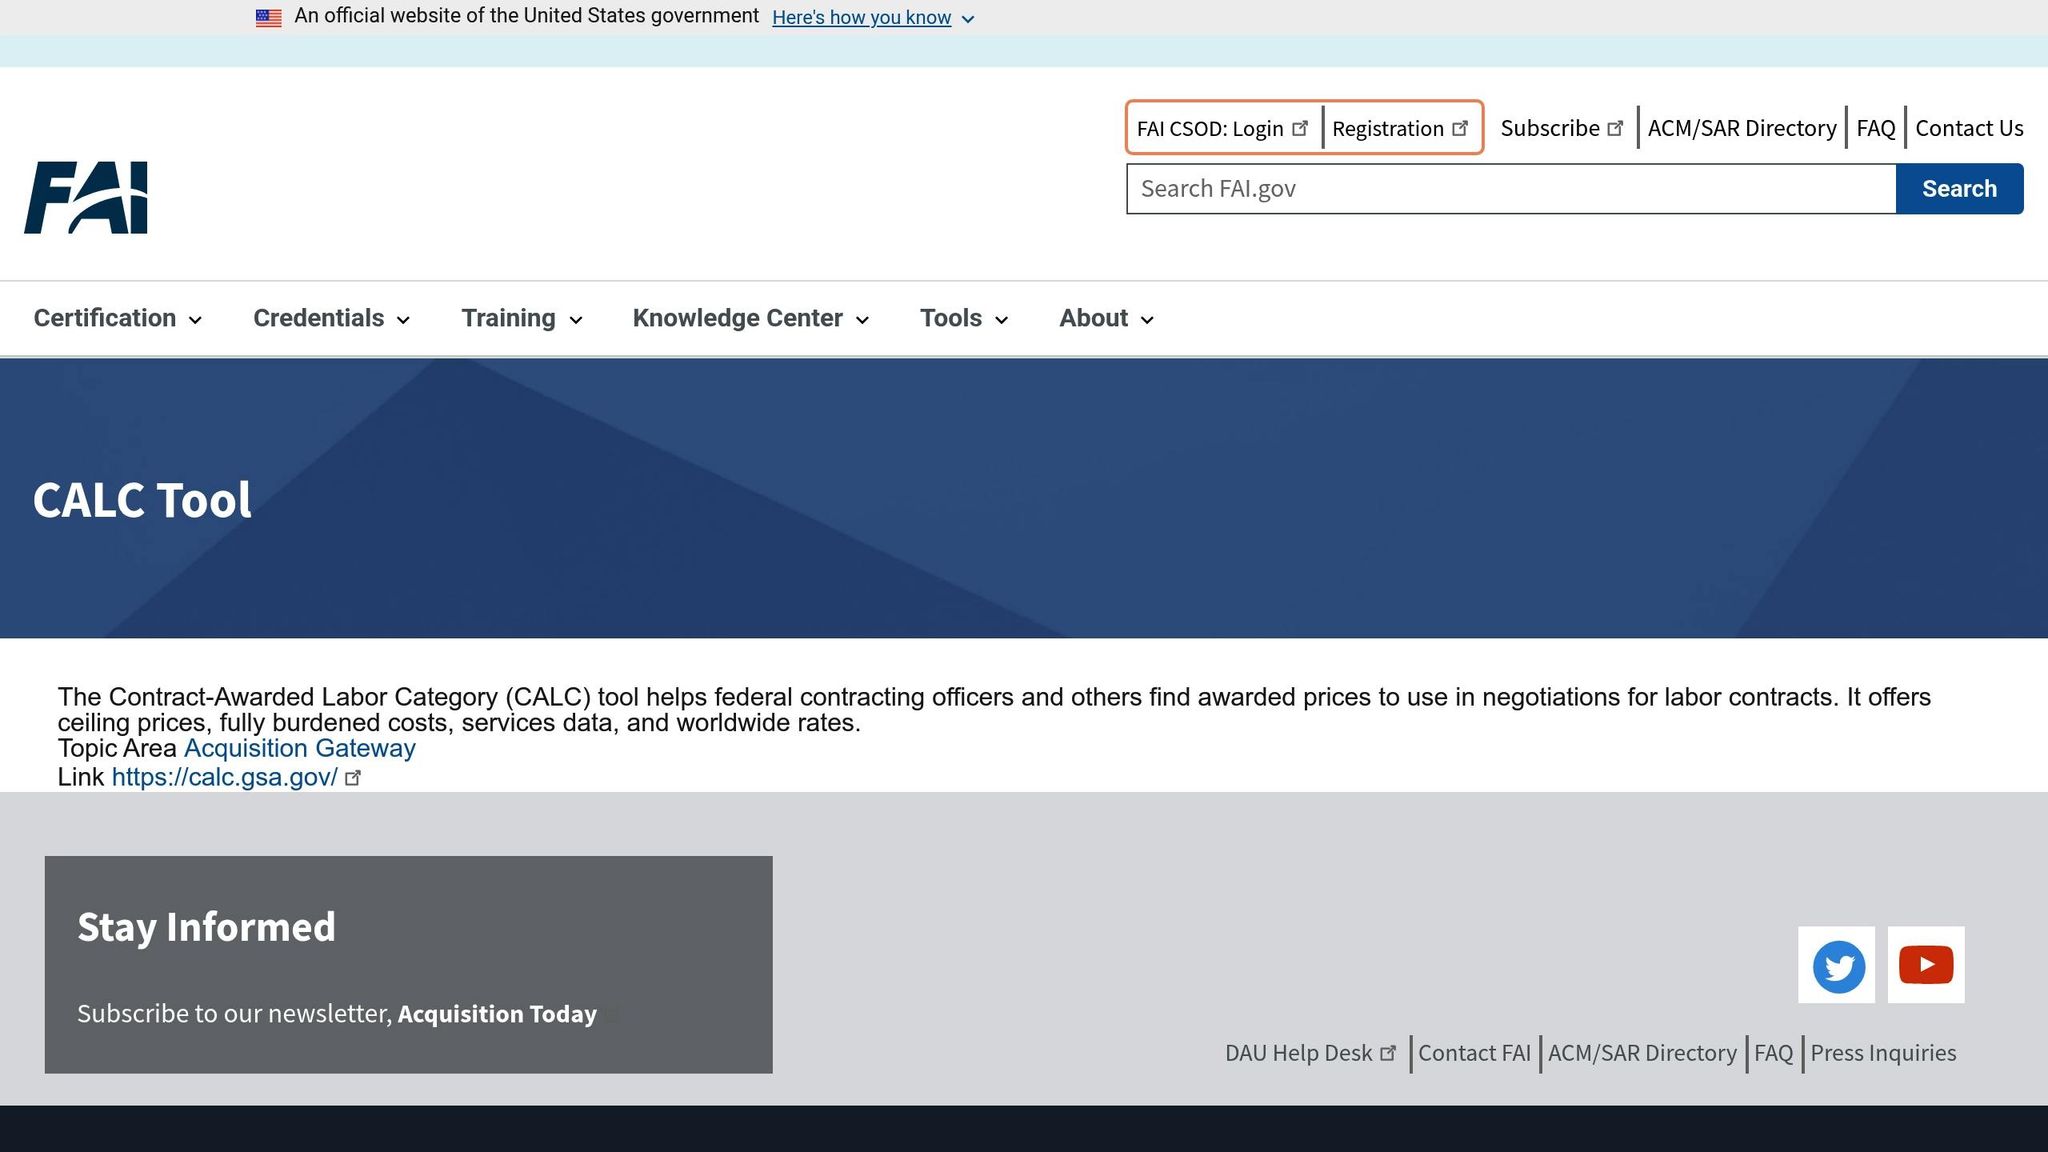Click the Search FAI.gov input field

(1511, 189)
